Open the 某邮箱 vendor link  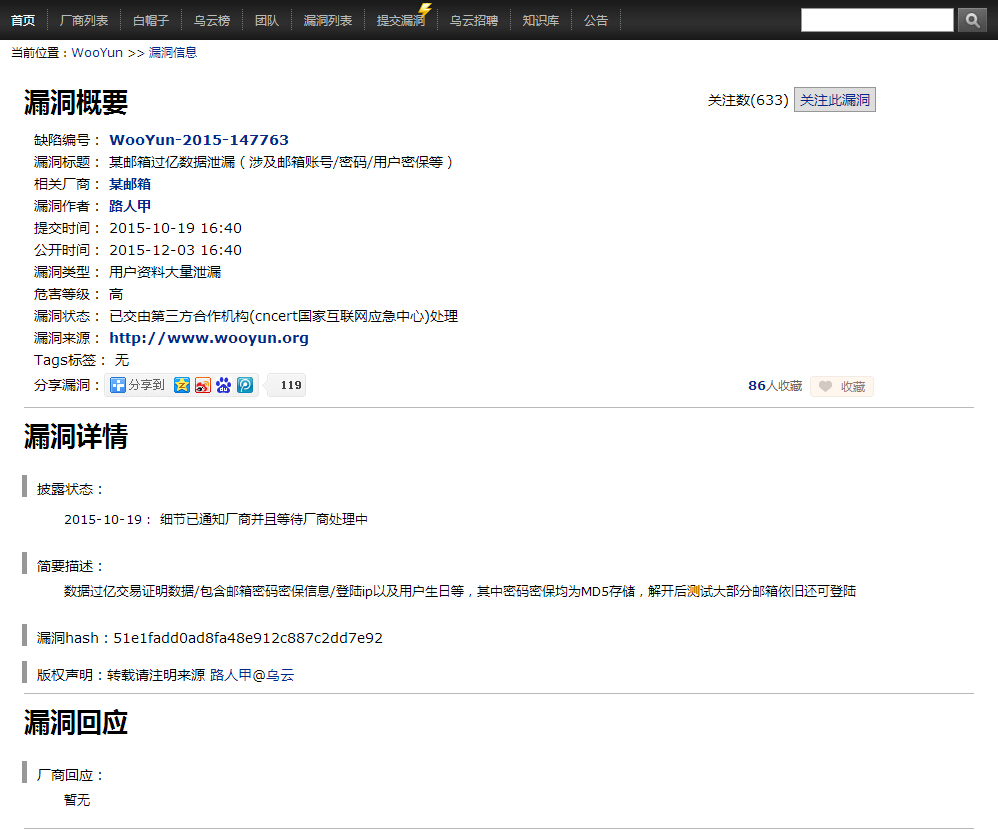[x=130, y=184]
